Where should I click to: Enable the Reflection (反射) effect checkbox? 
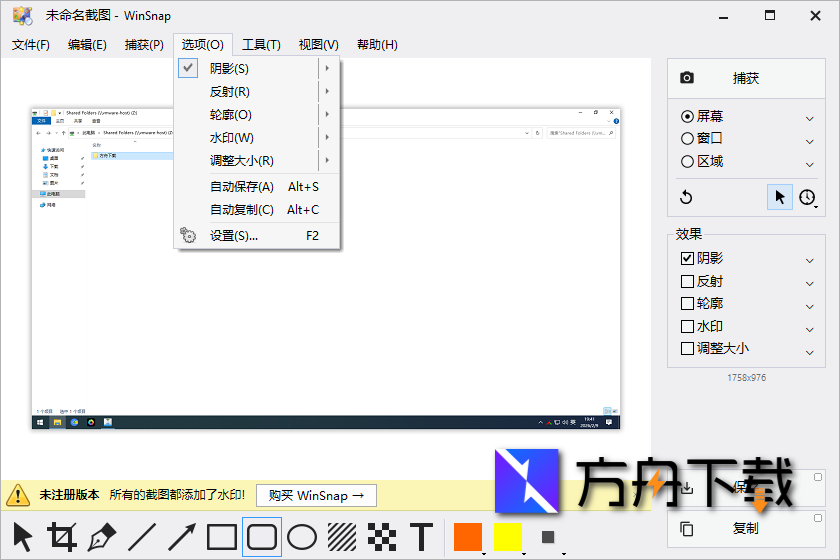[687, 281]
